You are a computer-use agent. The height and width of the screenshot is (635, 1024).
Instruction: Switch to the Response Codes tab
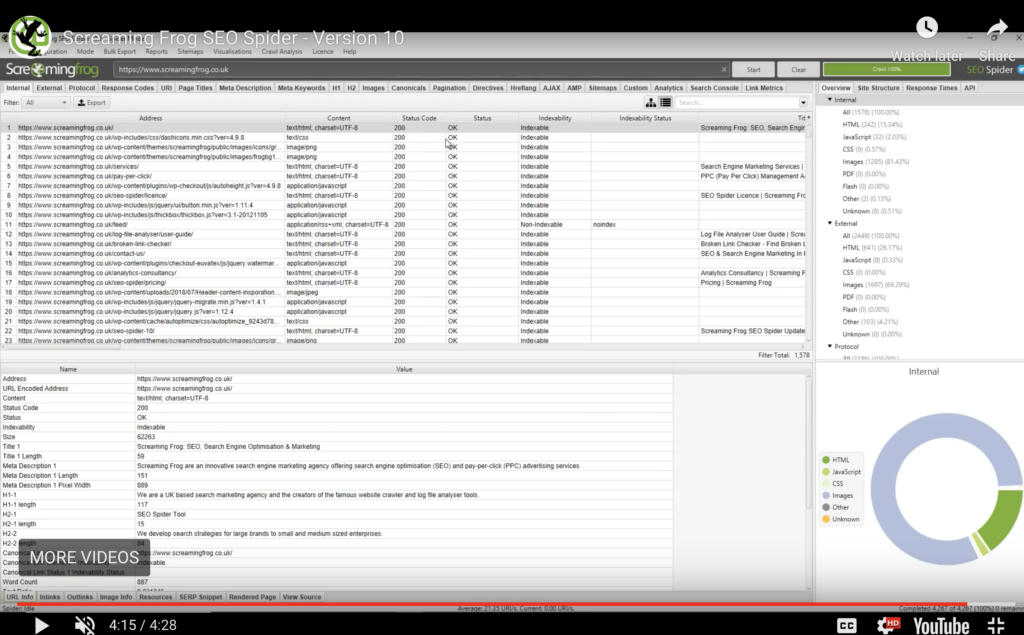[x=127, y=88]
